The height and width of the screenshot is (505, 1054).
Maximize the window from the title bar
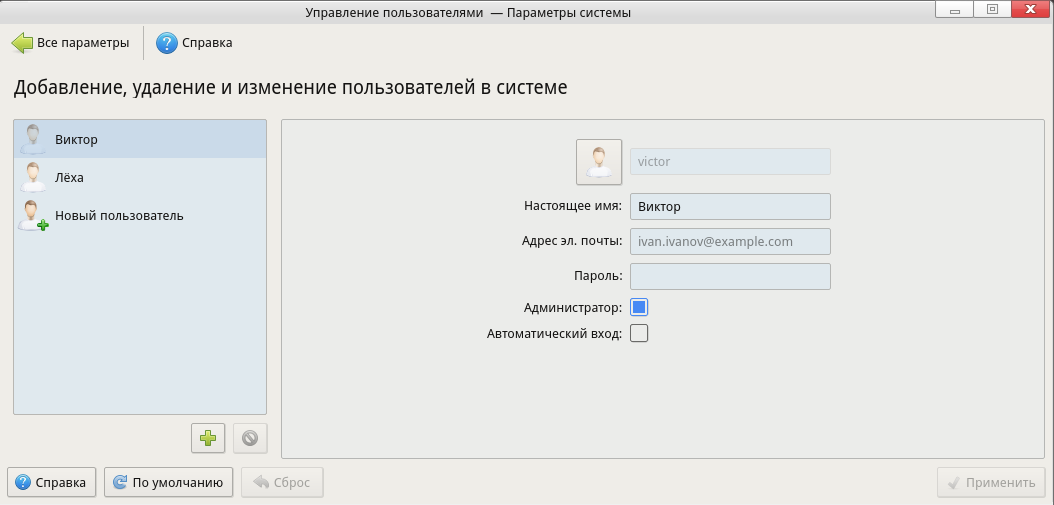tap(993, 10)
